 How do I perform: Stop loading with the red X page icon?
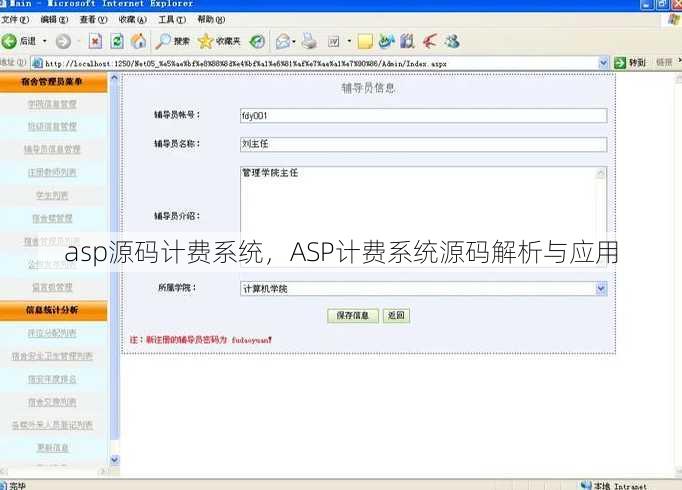tap(95, 41)
